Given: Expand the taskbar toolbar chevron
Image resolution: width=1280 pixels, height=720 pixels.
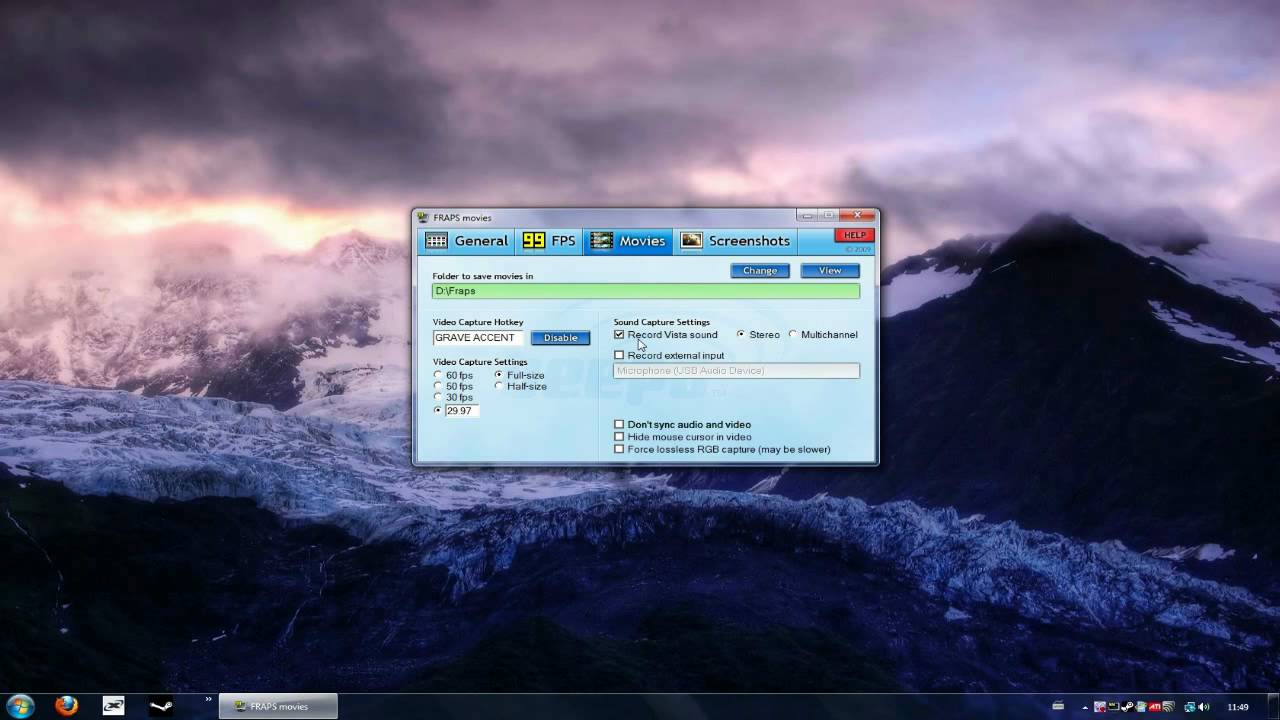Looking at the screenshot, I should 209,699.
